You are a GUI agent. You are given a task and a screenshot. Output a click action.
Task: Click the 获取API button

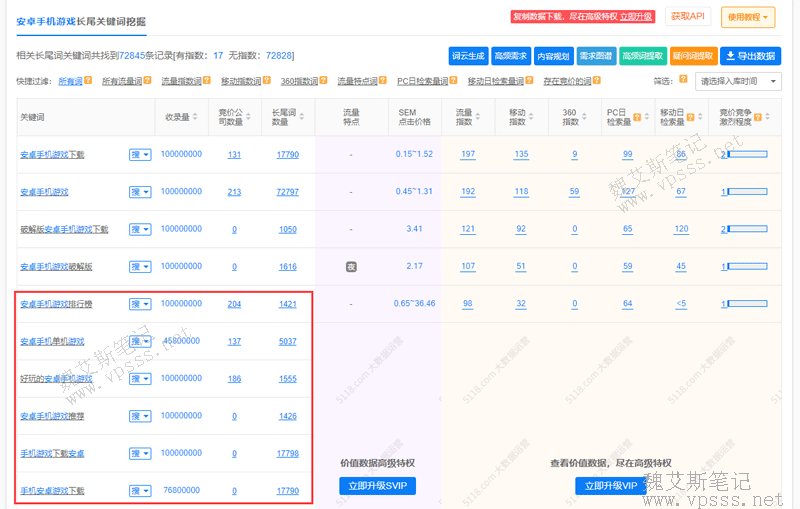[x=688, y=16]
